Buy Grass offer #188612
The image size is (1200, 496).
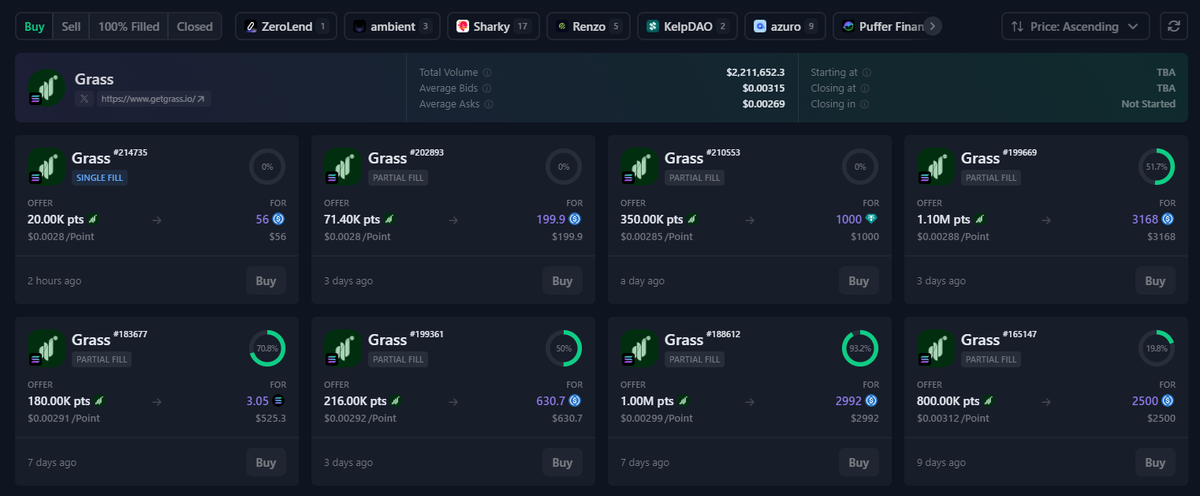coord(859,462)
